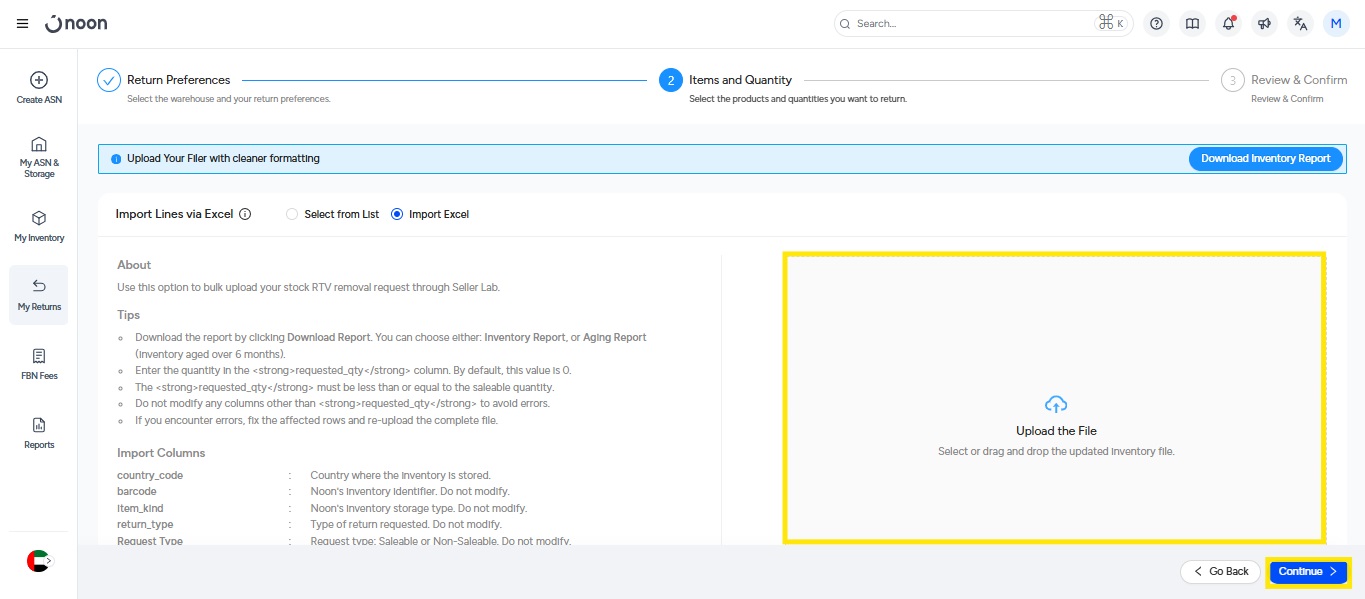The width and height of the screenshot is (1365, 599).
Task: Open the guide book icon
Action: [1191, 24]
